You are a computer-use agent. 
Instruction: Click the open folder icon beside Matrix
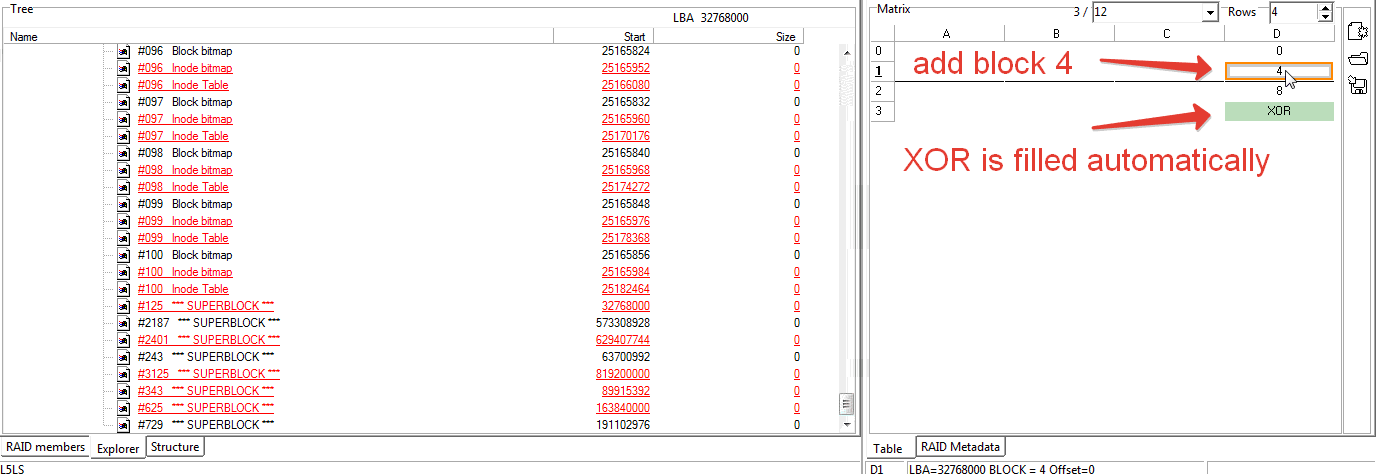1358,59
